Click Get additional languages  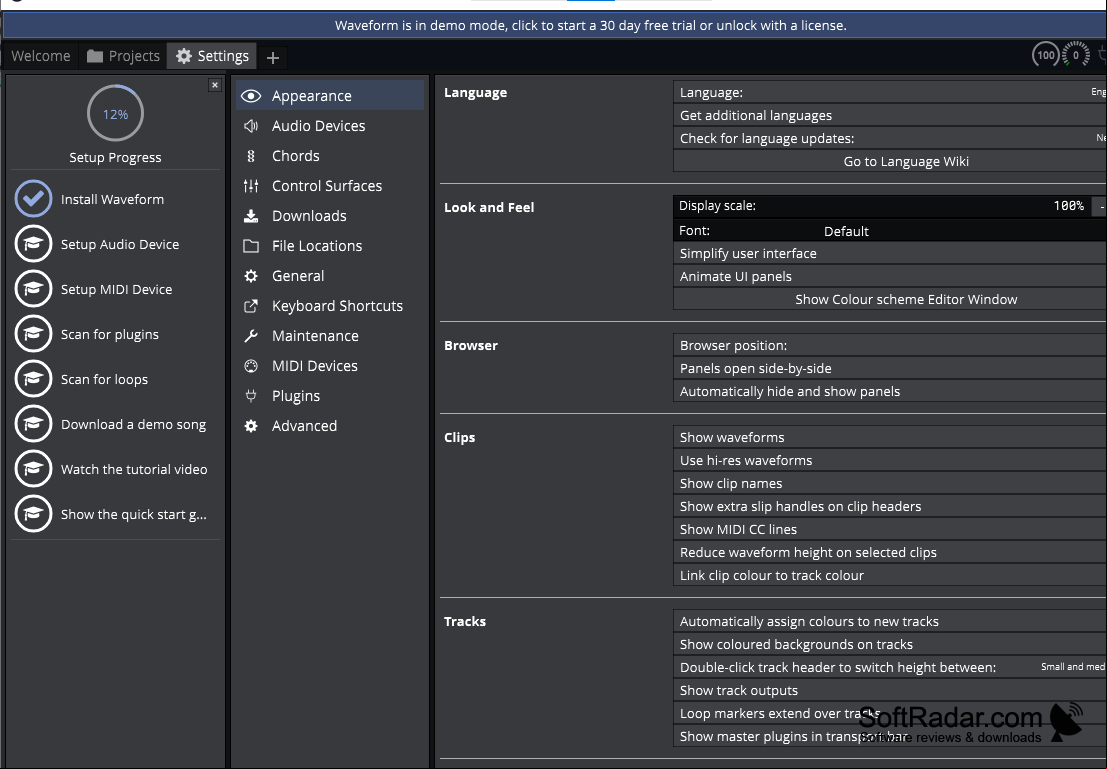[x=890, y=115]
